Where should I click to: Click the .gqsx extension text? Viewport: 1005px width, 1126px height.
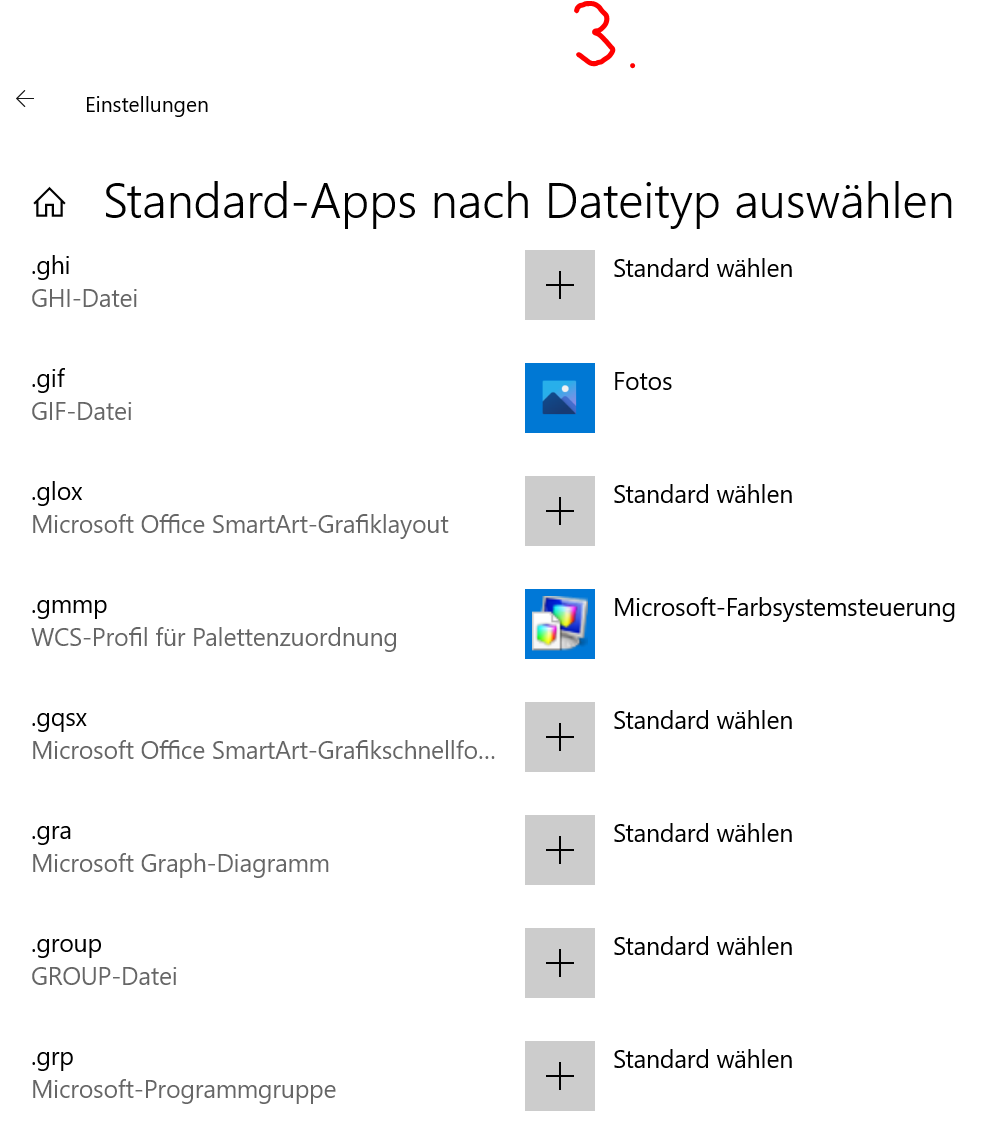(59, 719)
